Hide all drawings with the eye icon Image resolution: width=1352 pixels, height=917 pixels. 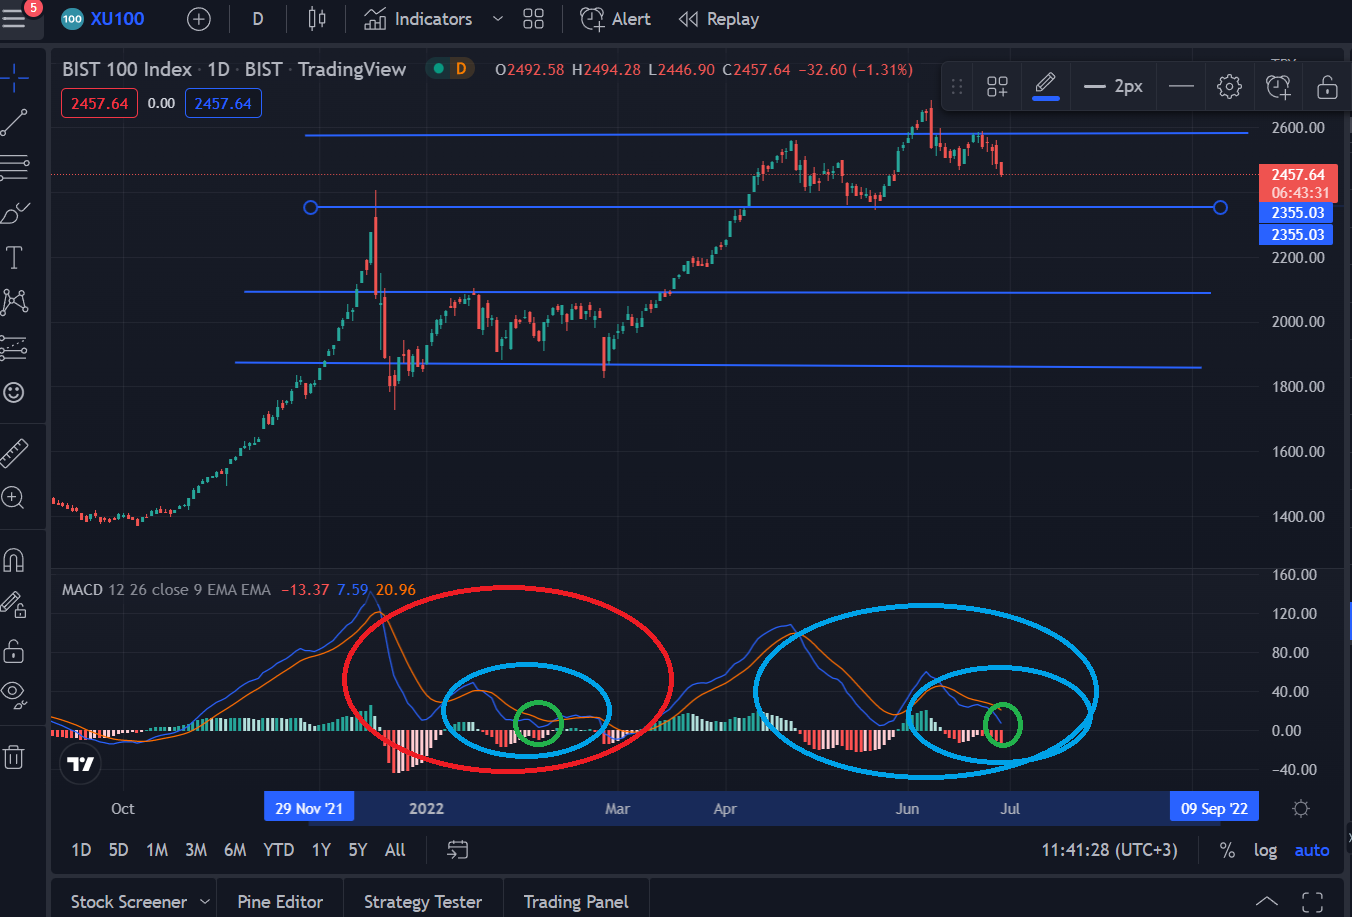click(x=14, y=696)
